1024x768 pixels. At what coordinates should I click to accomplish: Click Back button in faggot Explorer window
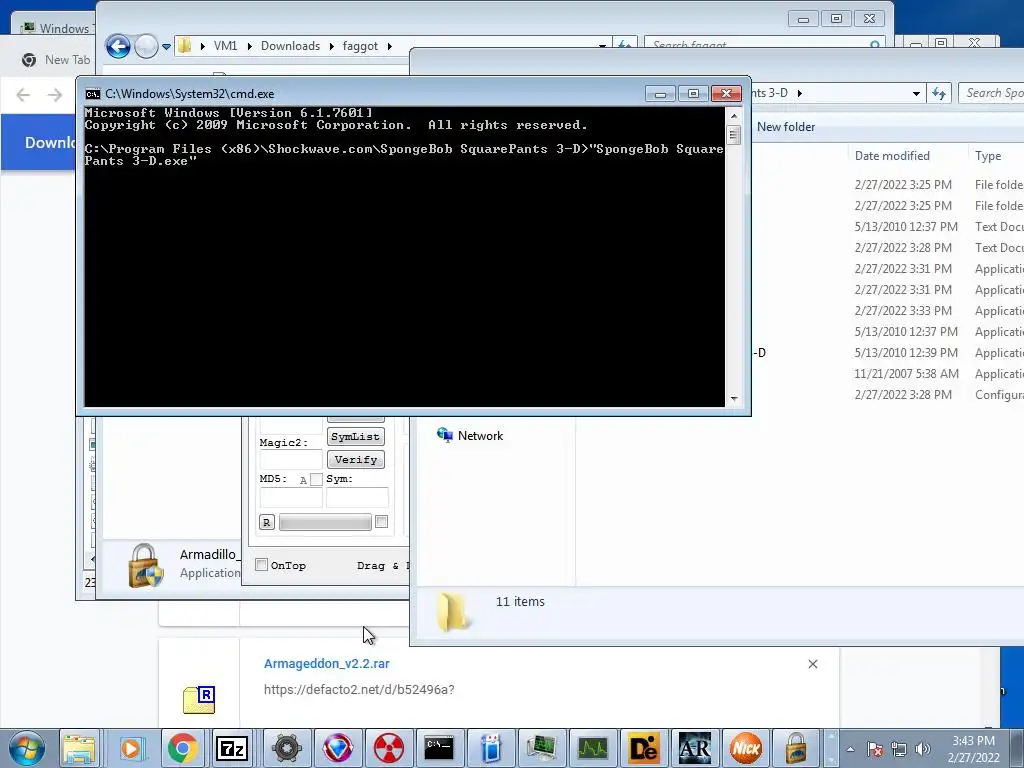(x=118, y=46)
